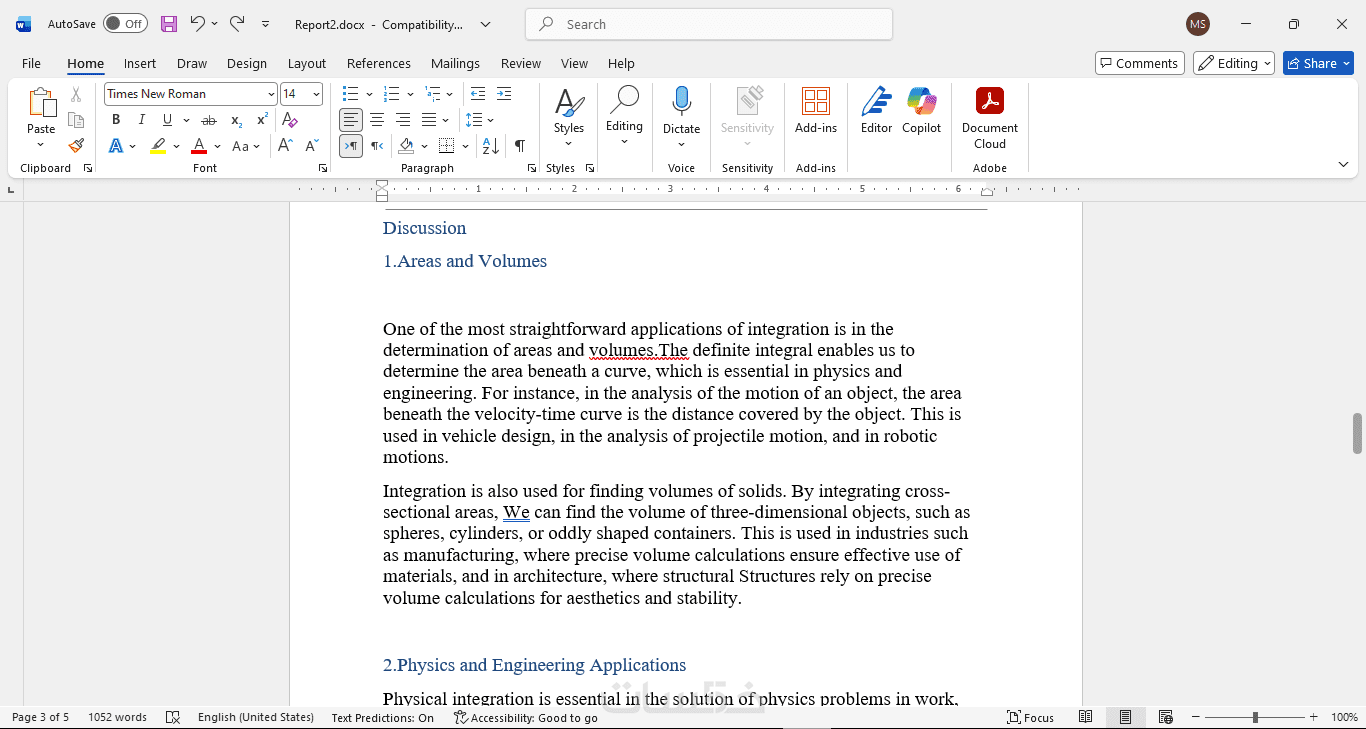Open the numbering library dropdown arrow
The image size is (1366, 729).
pyautogui.click(x=410, y=94)
